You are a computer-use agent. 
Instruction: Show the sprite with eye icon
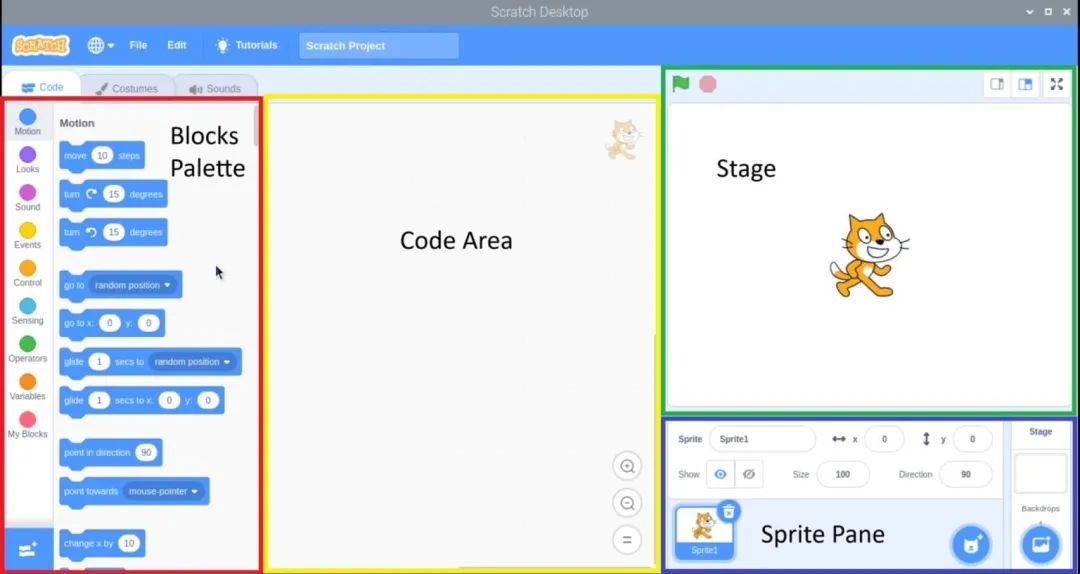coord(720,474)
